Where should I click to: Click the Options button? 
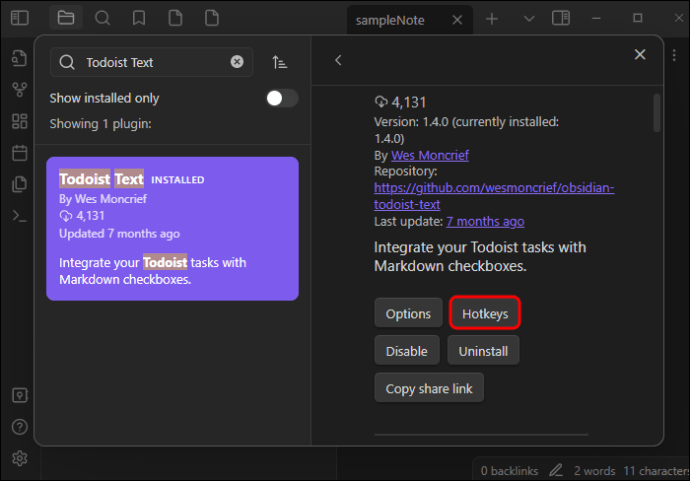(x=408, y=313)
